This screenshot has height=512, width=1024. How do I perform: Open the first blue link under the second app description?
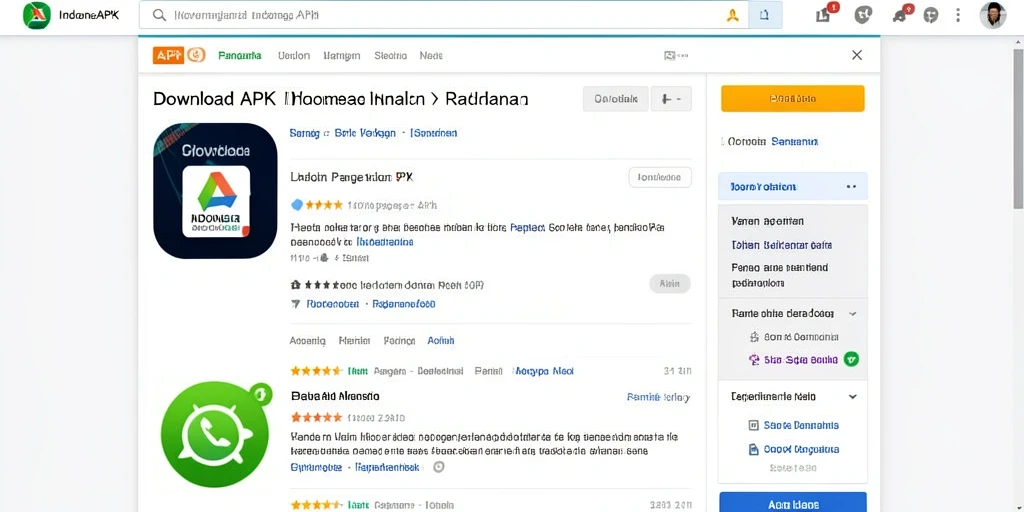click(315, 468)
